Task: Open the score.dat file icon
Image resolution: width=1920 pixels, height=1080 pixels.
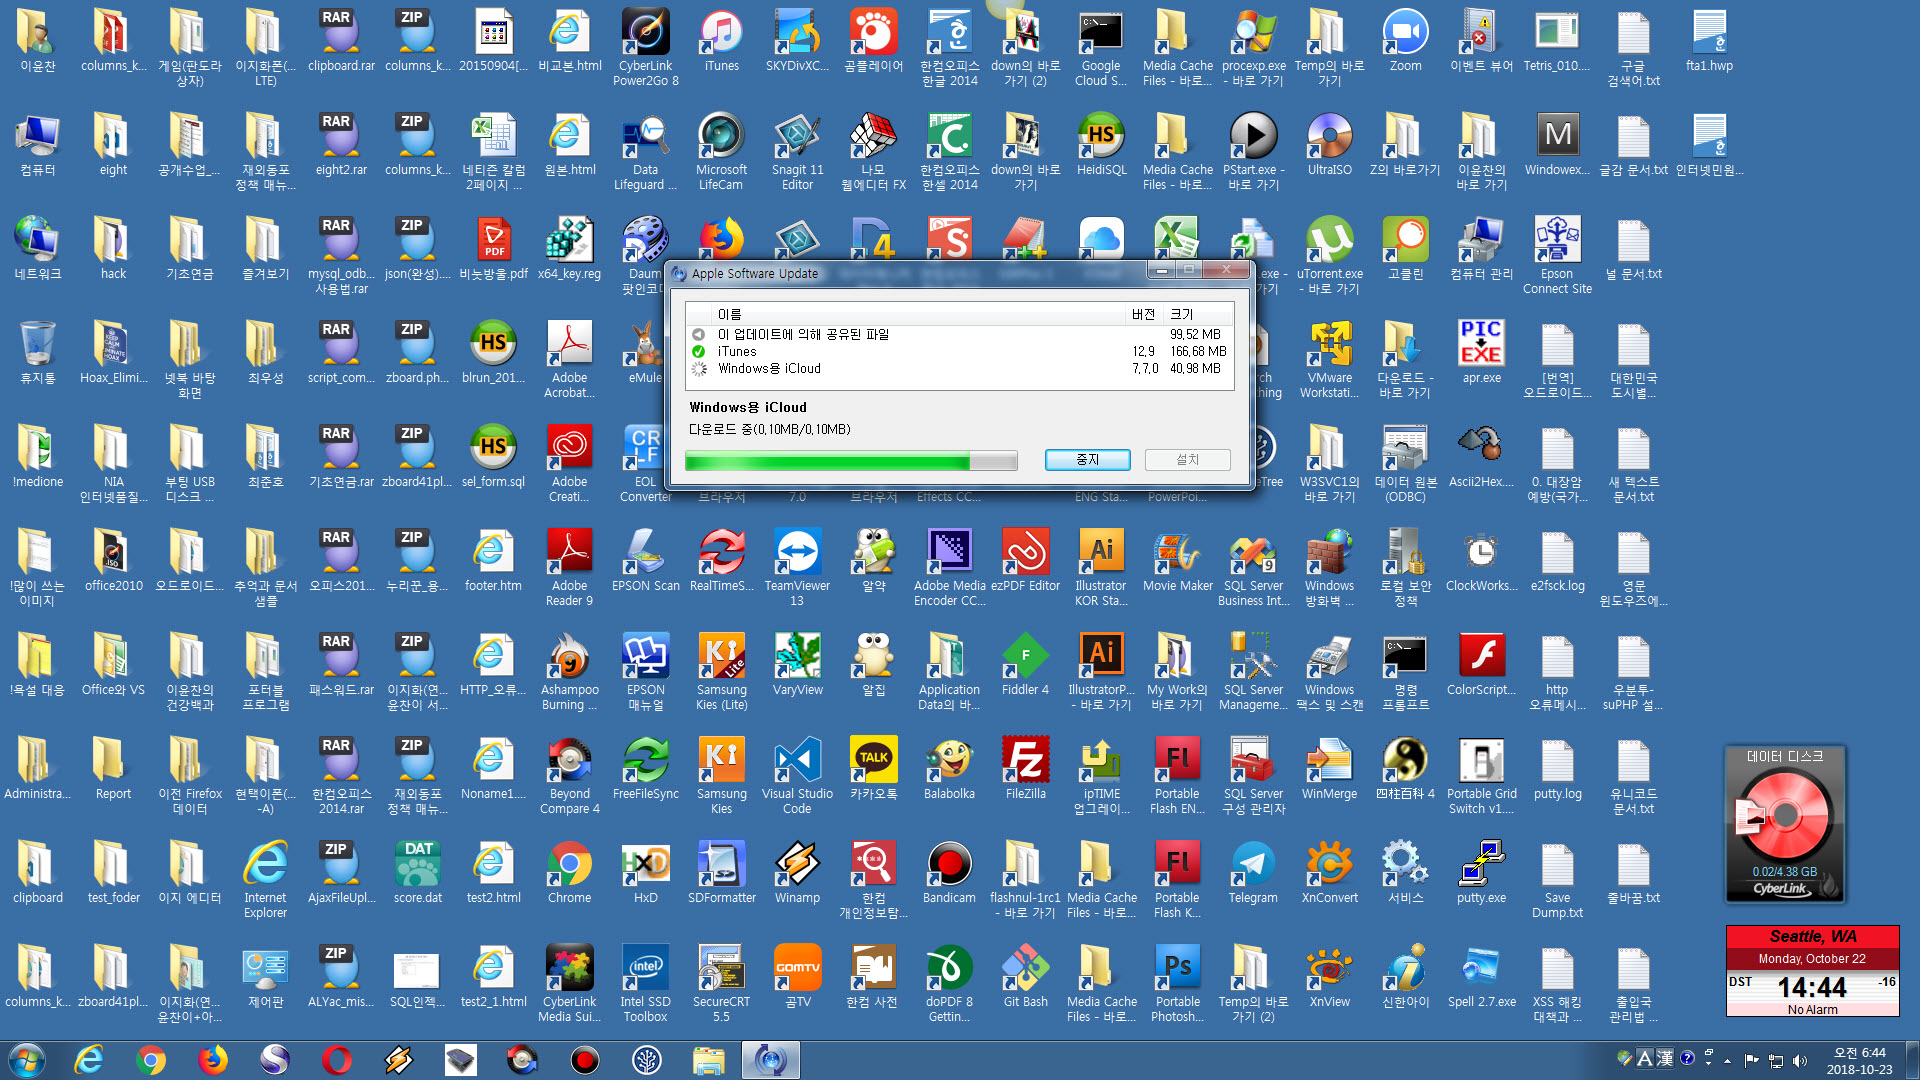Action: click(x=417, y=873)
